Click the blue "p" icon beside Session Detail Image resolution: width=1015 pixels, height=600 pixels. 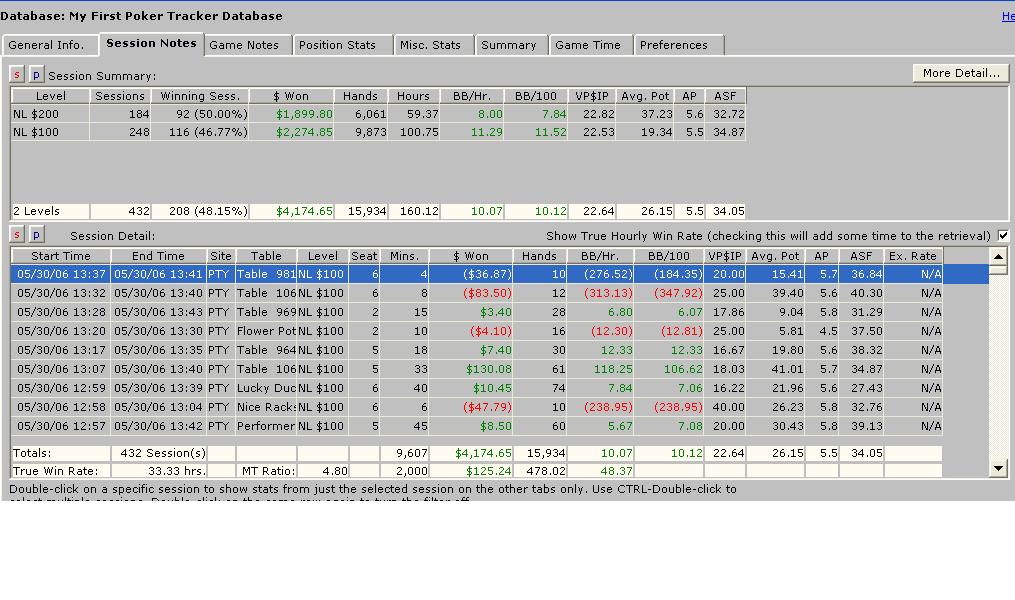click(x=36, y=235)
